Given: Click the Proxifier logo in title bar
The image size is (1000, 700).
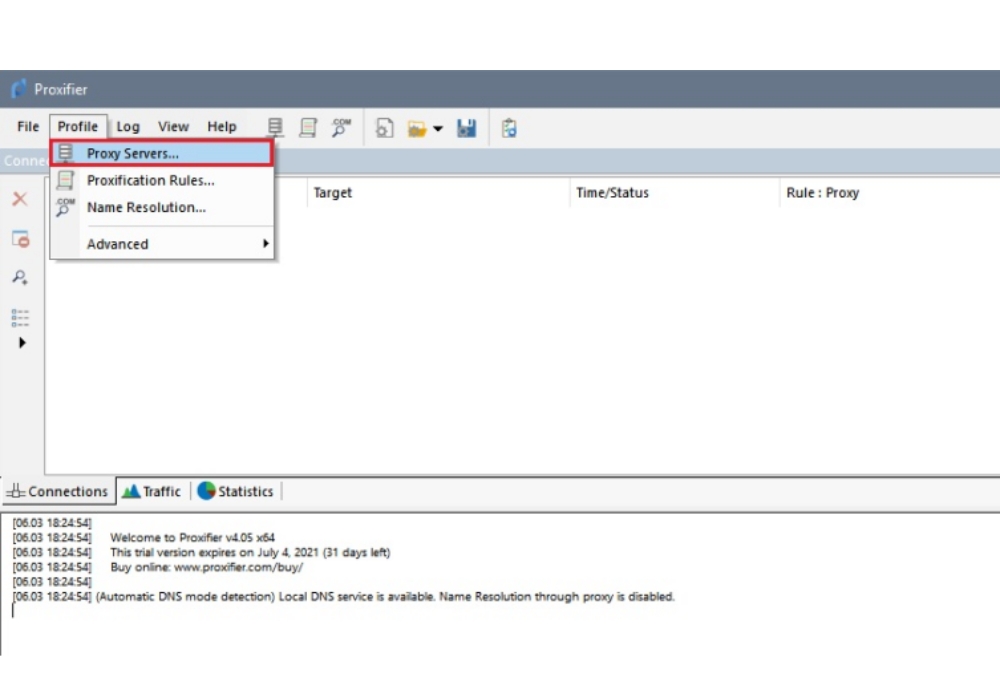Looking at the screenshot, I should click(19, 89).
